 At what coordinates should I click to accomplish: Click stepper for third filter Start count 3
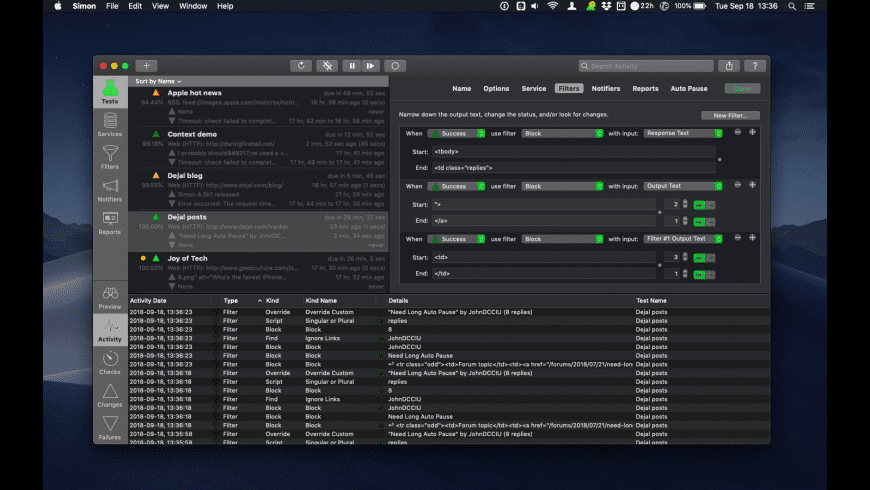point(685,257)
